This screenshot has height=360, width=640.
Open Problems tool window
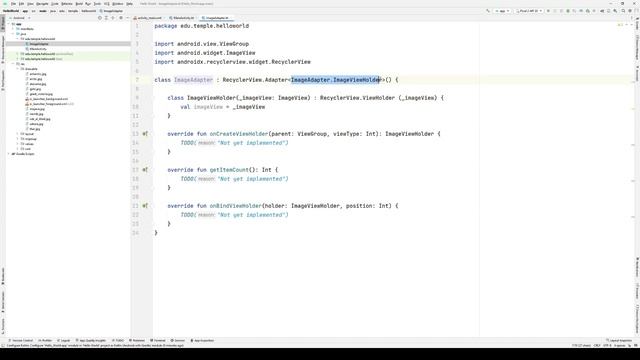[x=137, y=340]
